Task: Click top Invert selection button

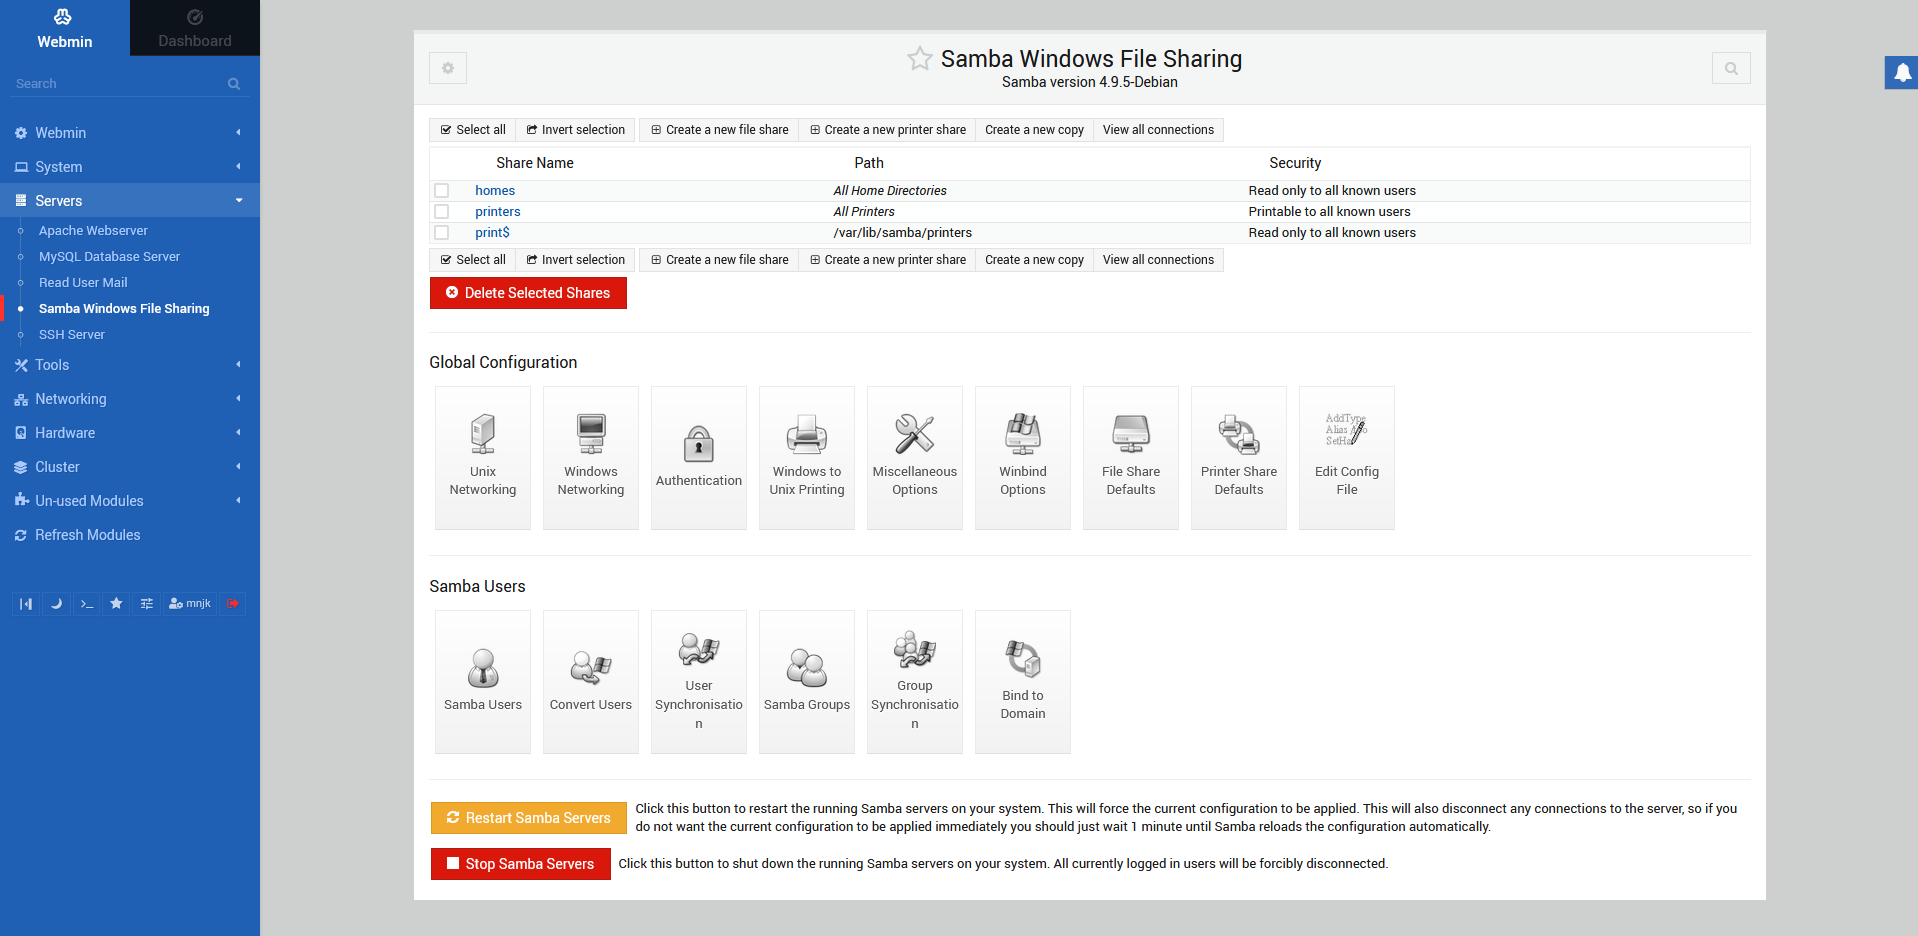Action: (x=576, y=130)
